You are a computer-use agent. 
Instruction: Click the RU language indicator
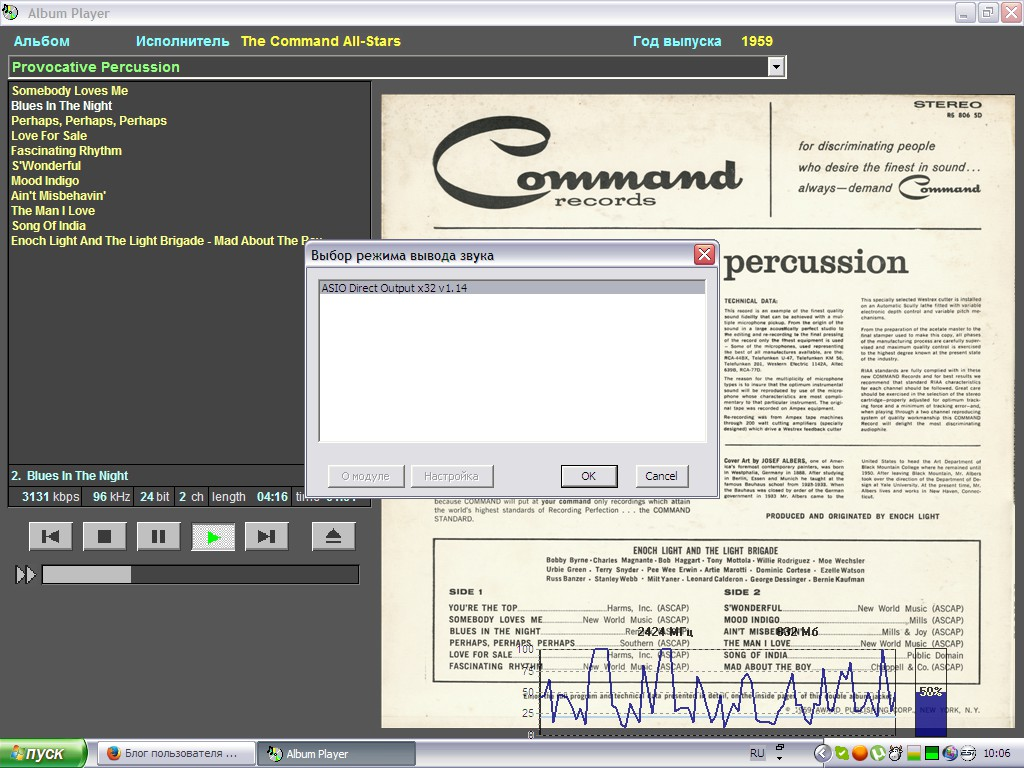757,754
